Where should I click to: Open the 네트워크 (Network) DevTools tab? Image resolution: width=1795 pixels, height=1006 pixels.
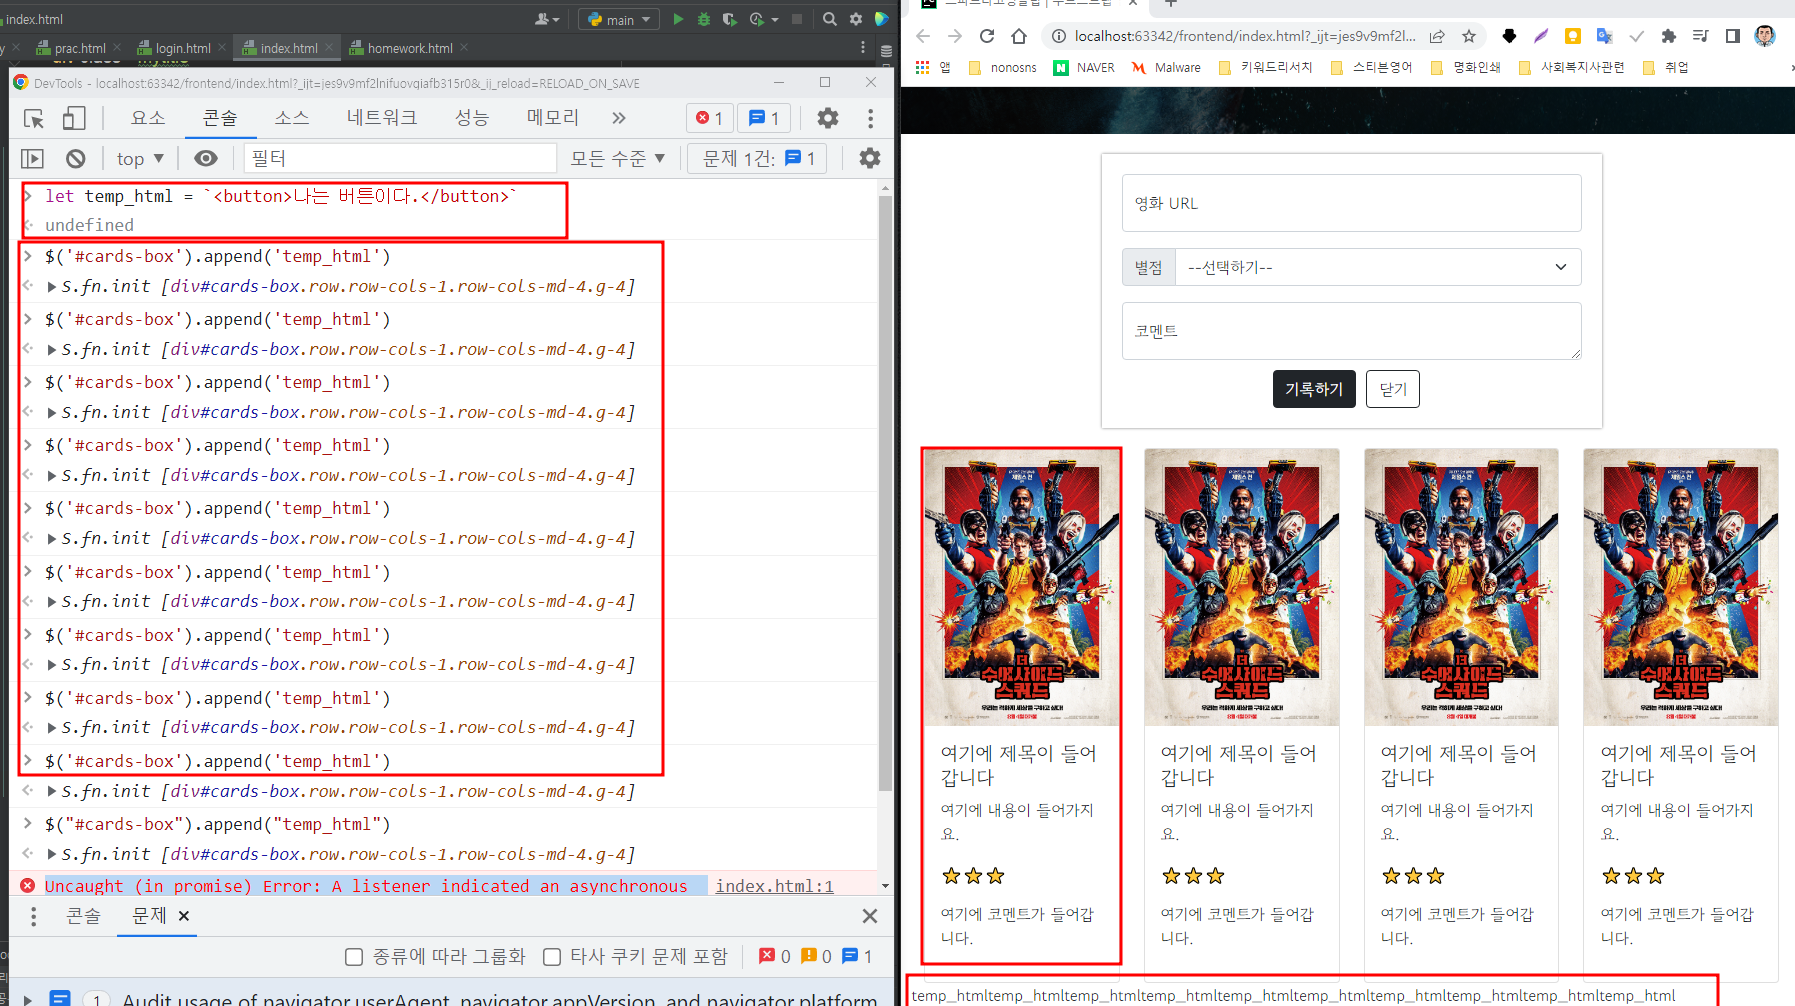382,118
